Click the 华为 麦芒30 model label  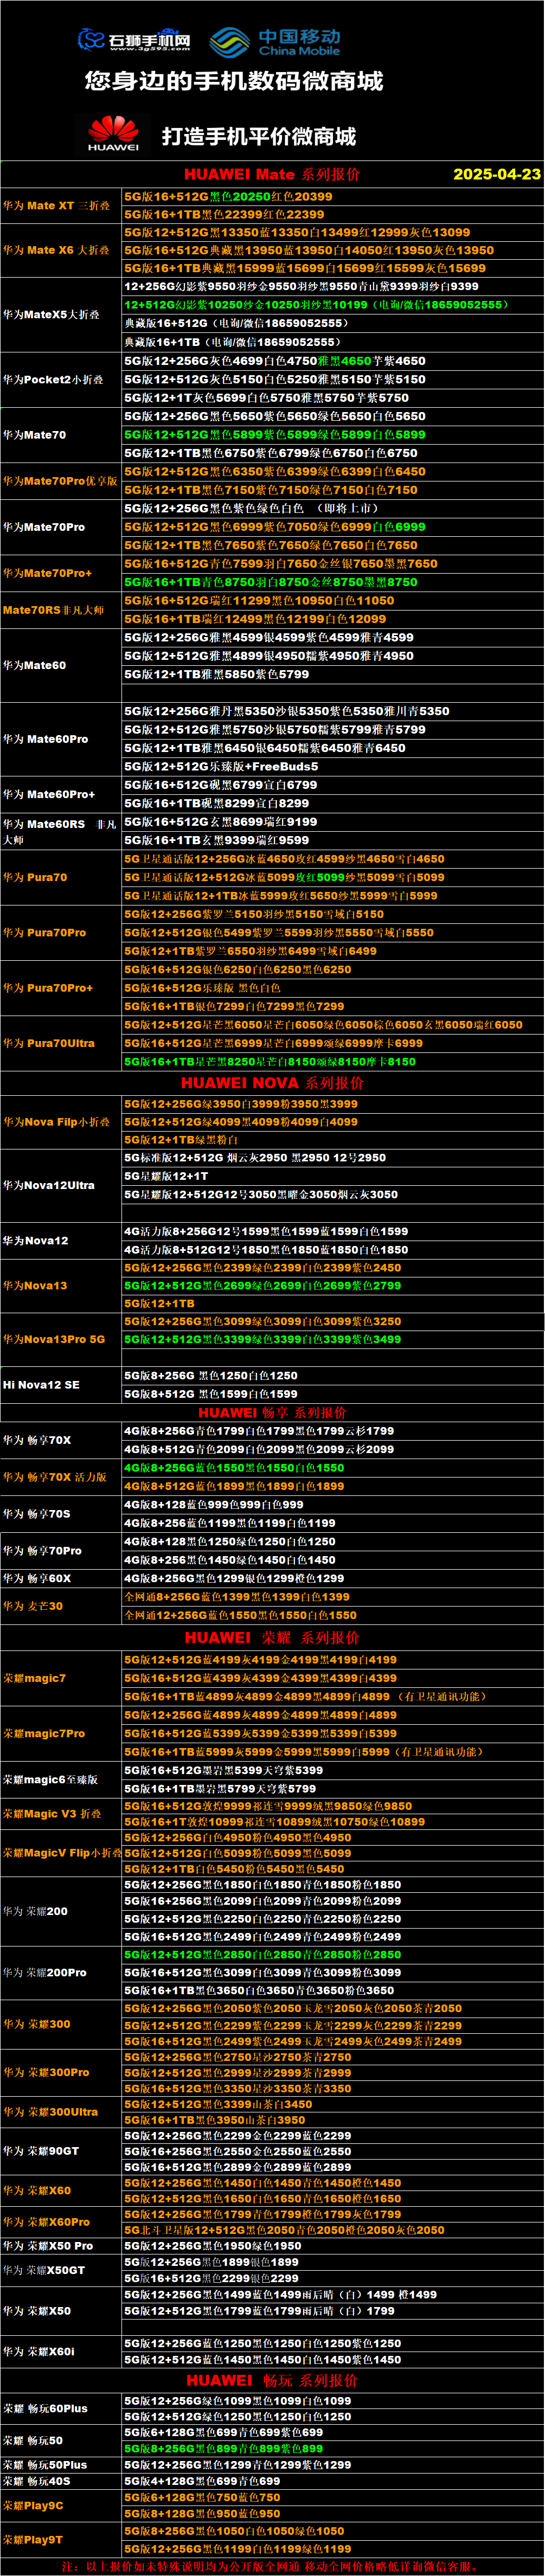tap(33, 1606)
